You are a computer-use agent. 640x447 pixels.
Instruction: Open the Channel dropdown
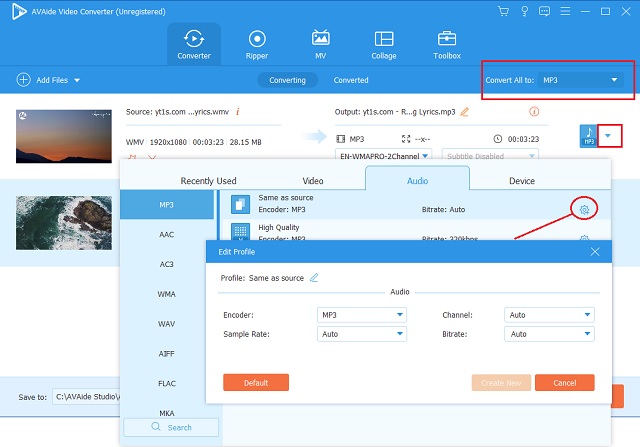click(x=549, y=315)
